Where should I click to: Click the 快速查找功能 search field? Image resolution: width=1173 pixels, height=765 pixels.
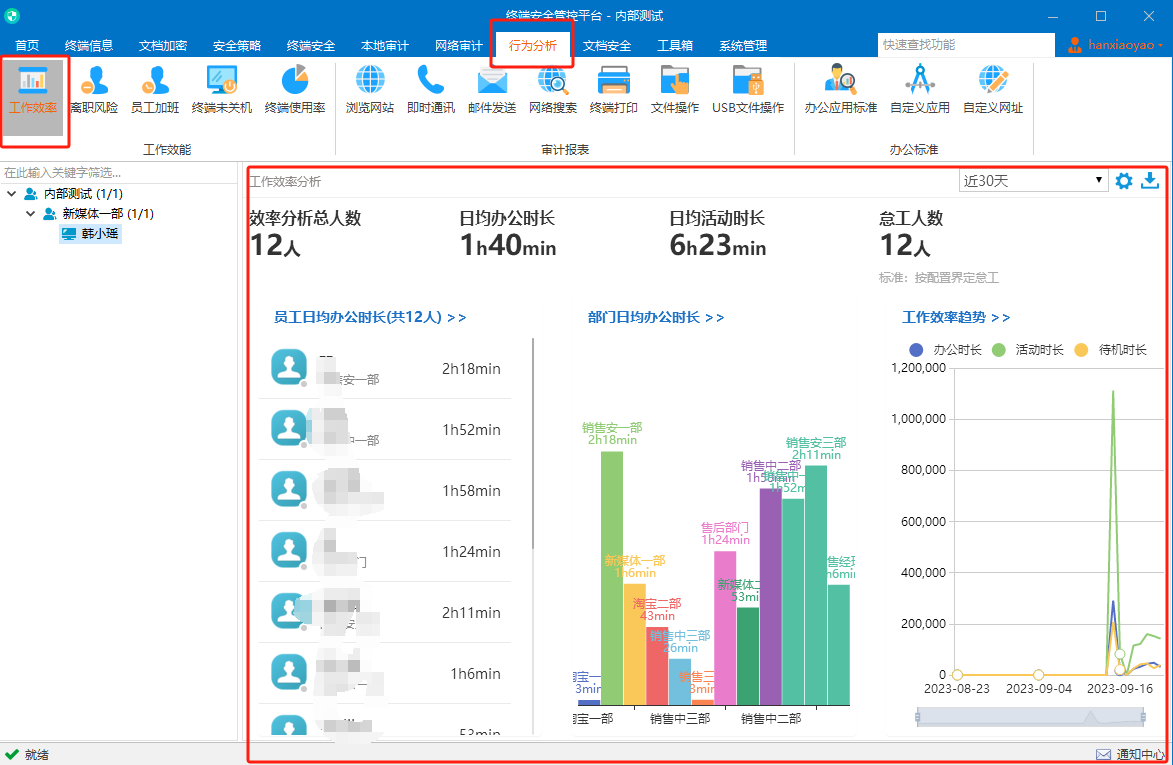[966, 45]
